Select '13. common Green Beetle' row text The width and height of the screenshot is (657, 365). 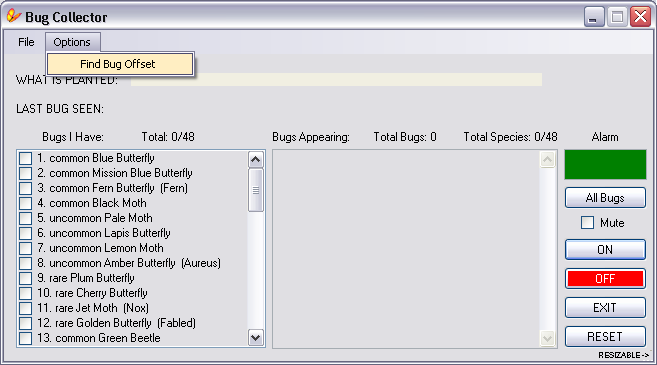99,338
